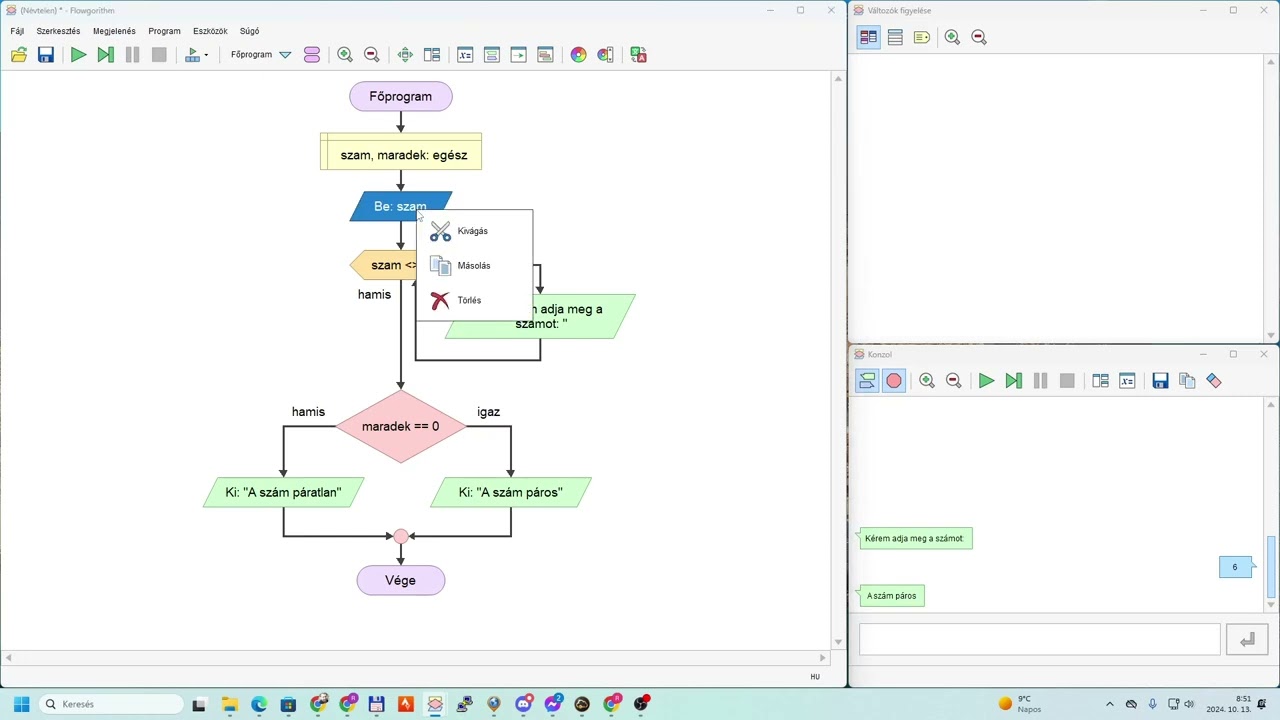The height and width of the screenshot is (720, 1280).
Task: Select the Vége end terminal
Action: [x=401, y=580]
